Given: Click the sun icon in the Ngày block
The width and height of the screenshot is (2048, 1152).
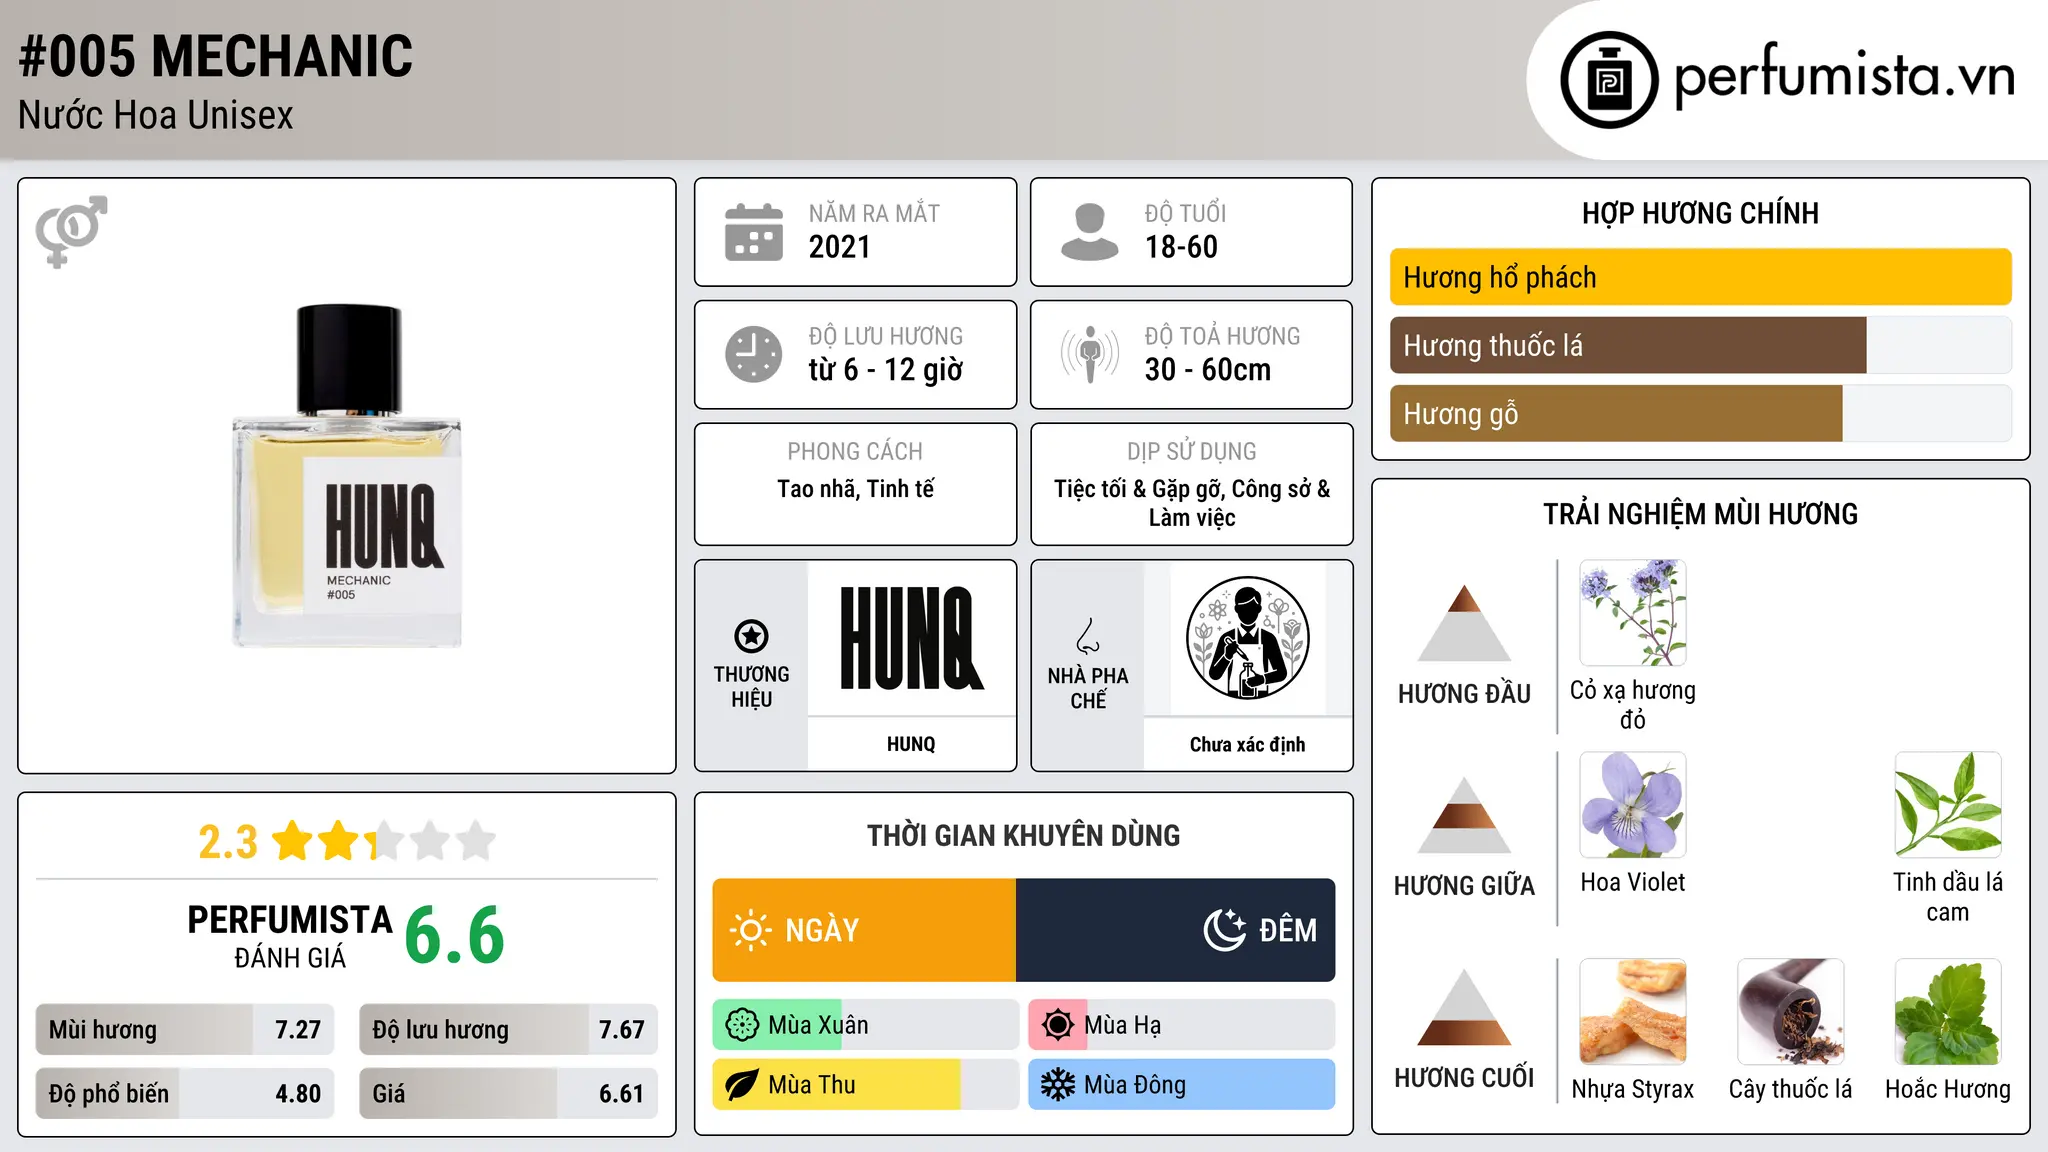Looking at the screenshot, I should pyautogui.click(x=750, y=930).
